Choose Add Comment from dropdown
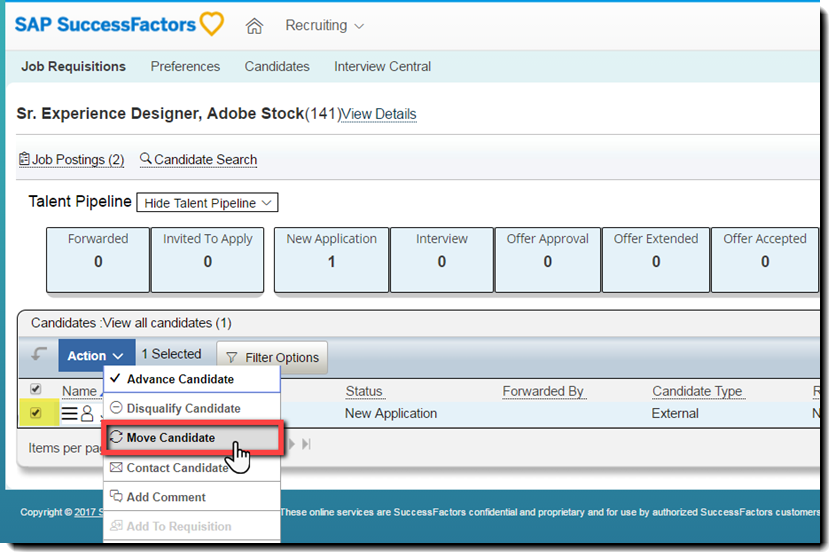The height and width of the screenshot is (552, 829). pos(165,497)
